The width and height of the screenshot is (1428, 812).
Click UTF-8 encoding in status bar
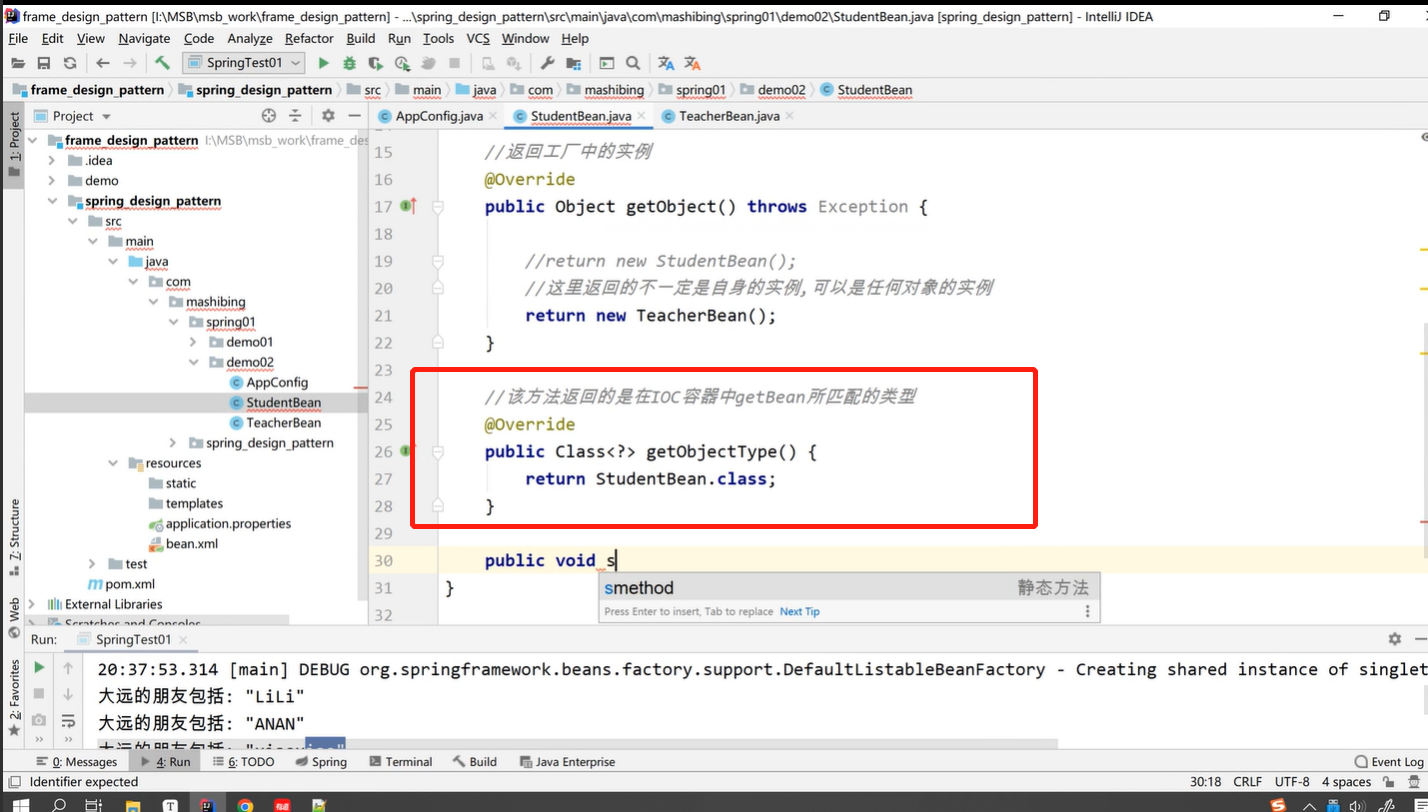[x=1291, y=782]
